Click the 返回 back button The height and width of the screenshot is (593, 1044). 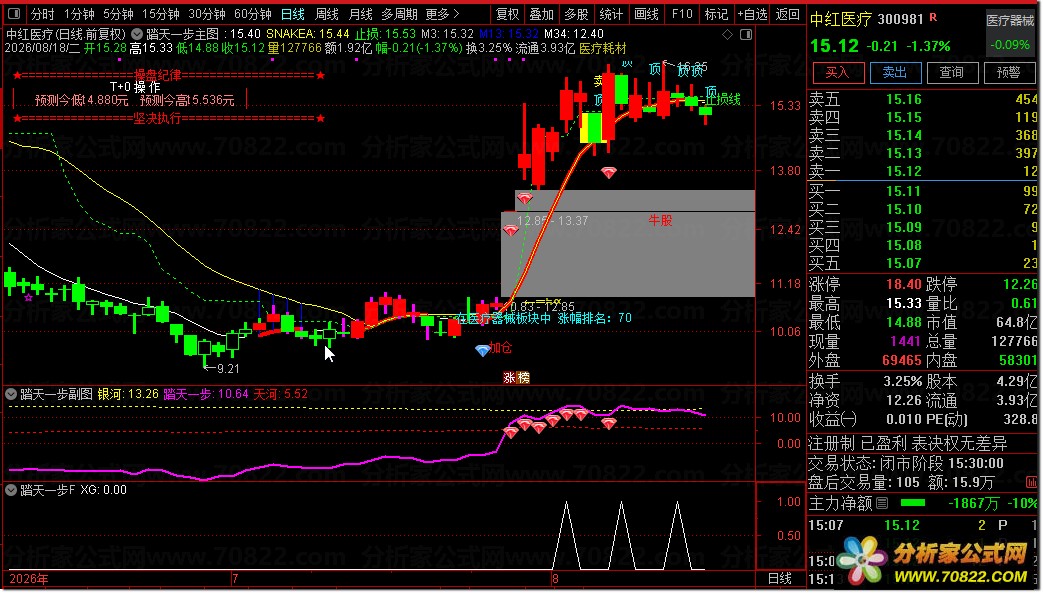[788, 14]
